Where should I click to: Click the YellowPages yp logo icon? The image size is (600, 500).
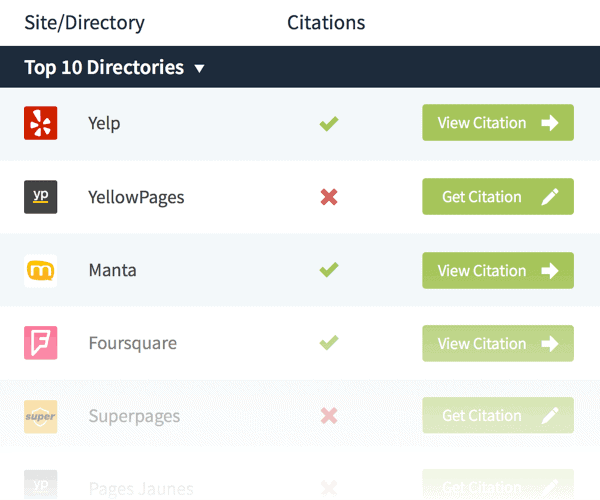coord(41,197)
